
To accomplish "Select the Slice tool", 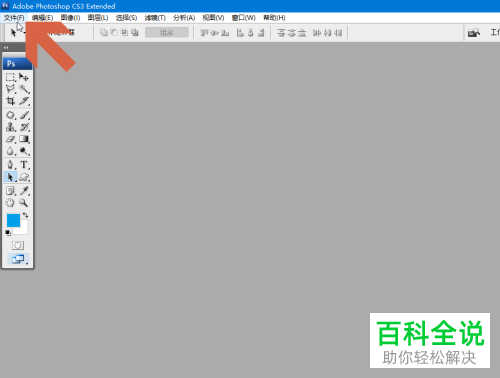I will tap(24, 101).
